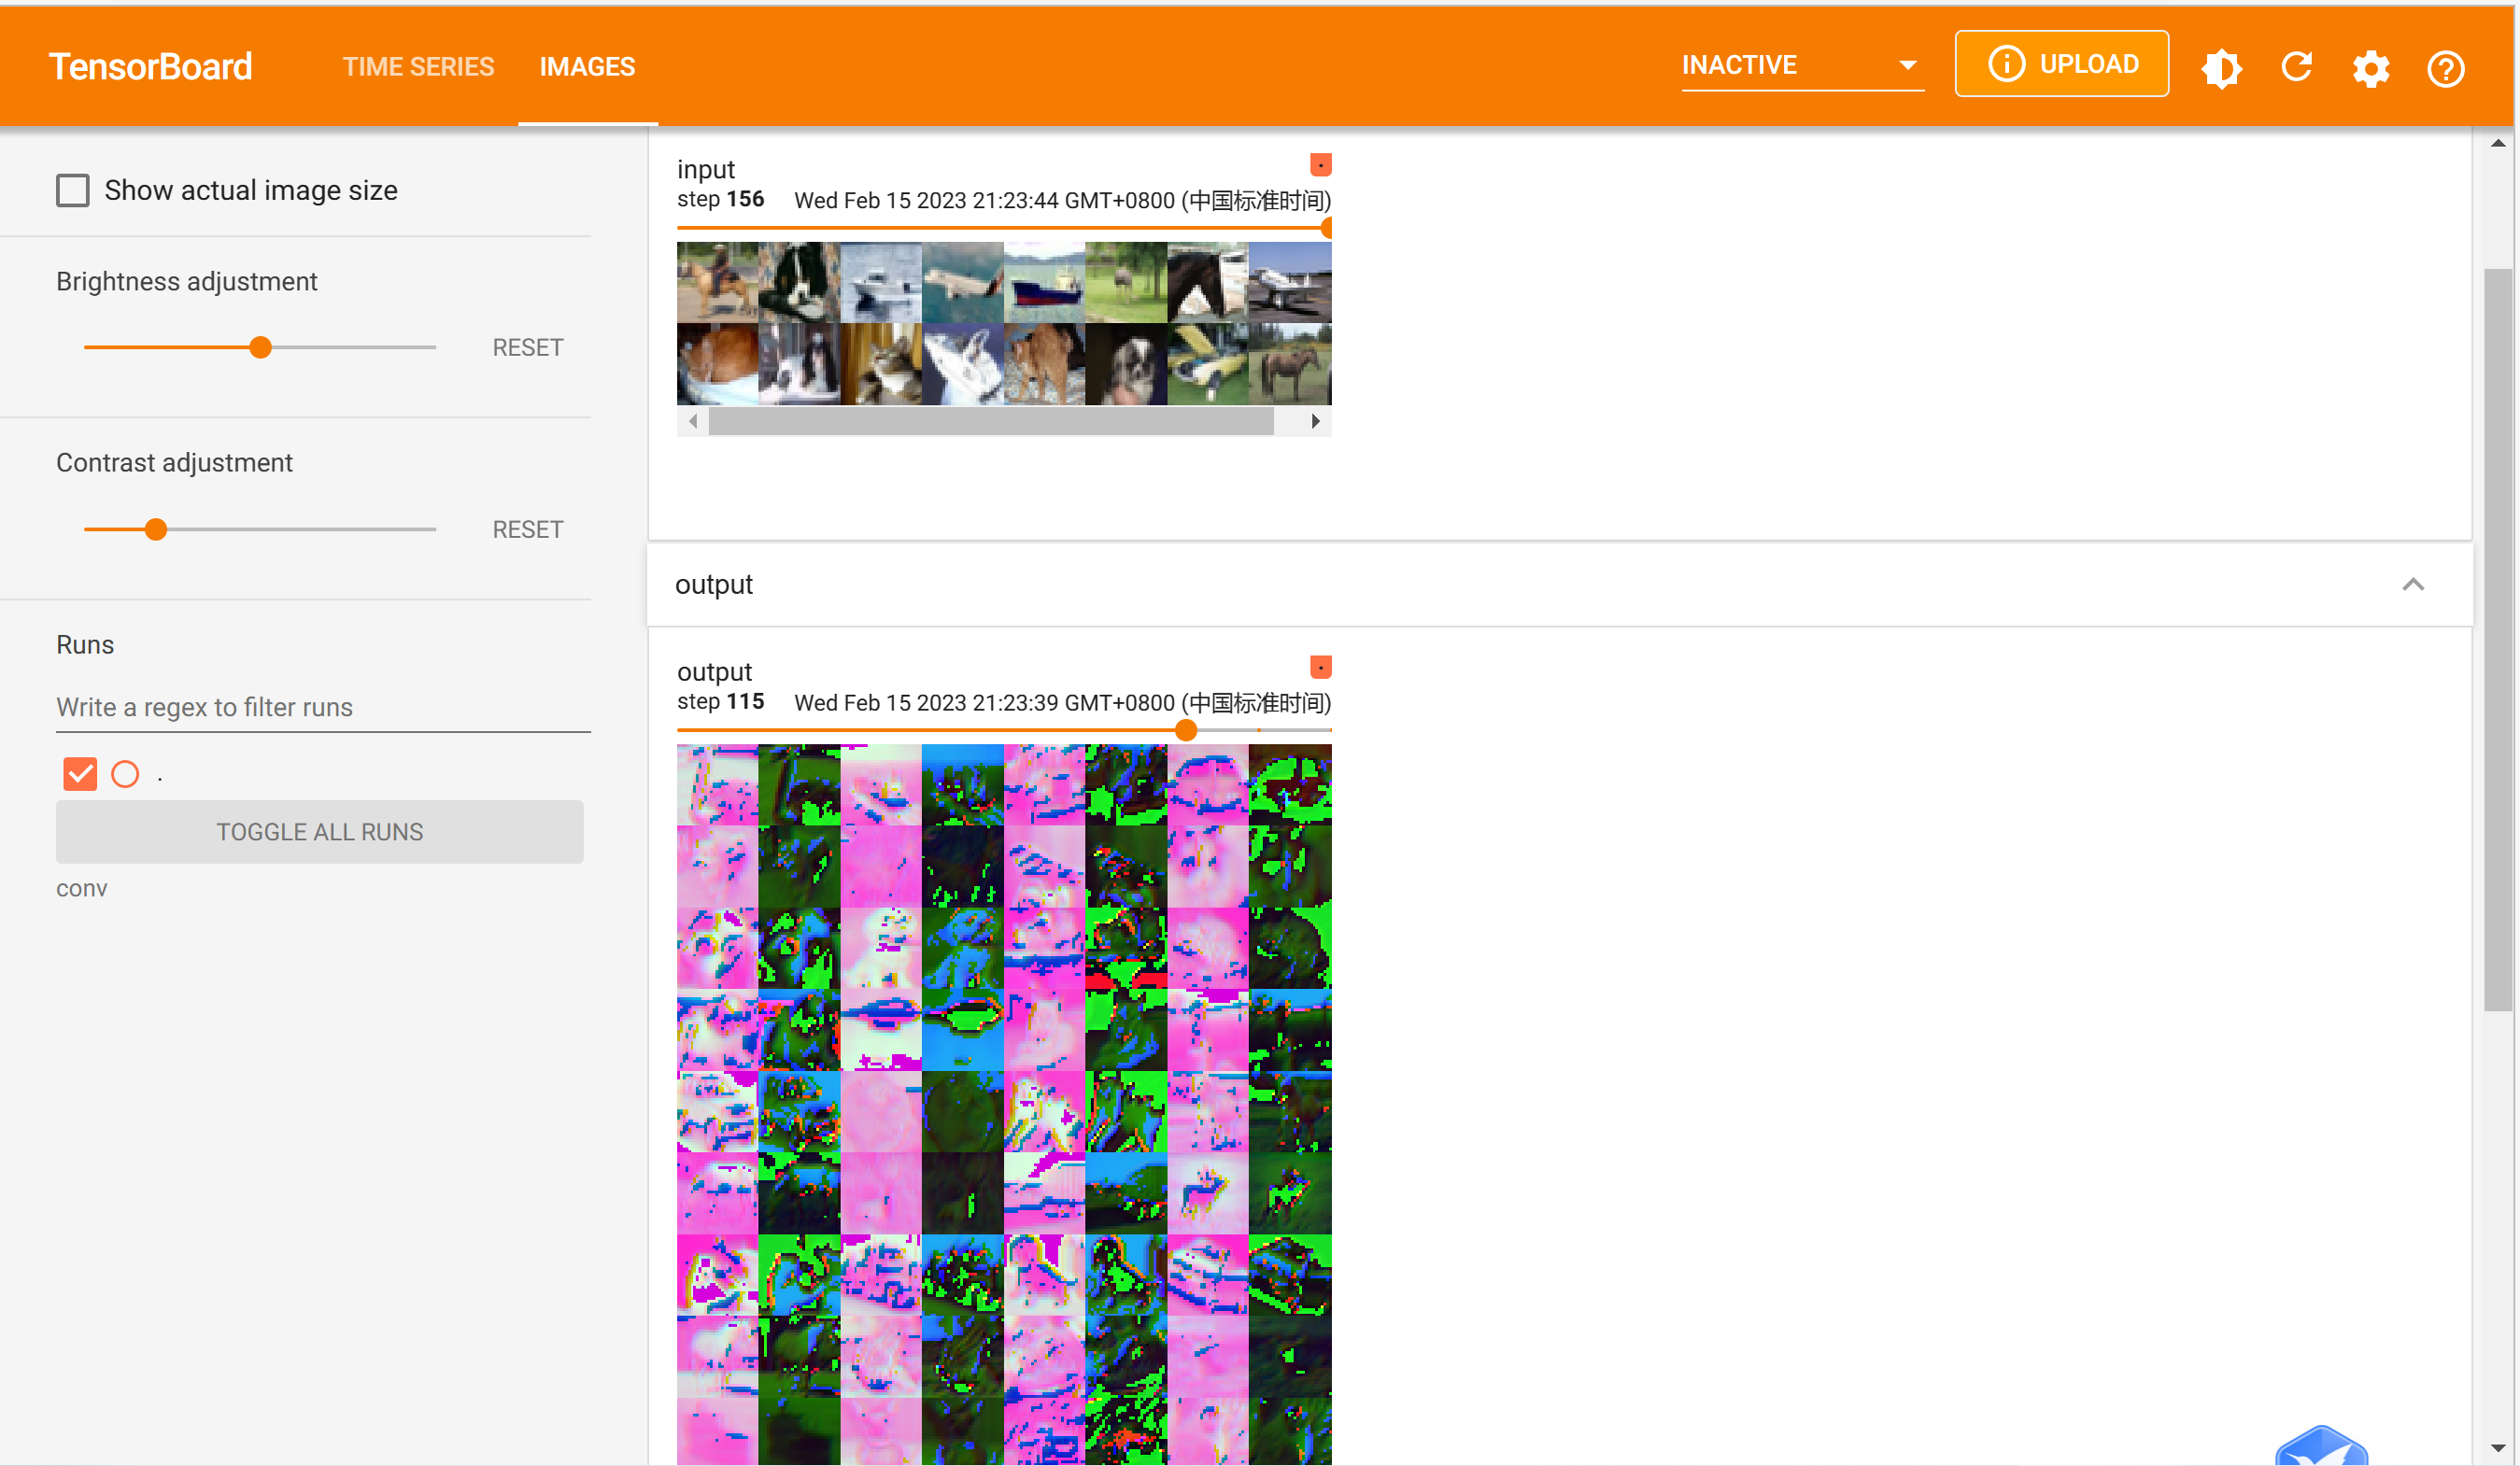2520x1466 pixels.
Task: Click the contrast adjustment slider handle
Action: [x=156, y=529]
